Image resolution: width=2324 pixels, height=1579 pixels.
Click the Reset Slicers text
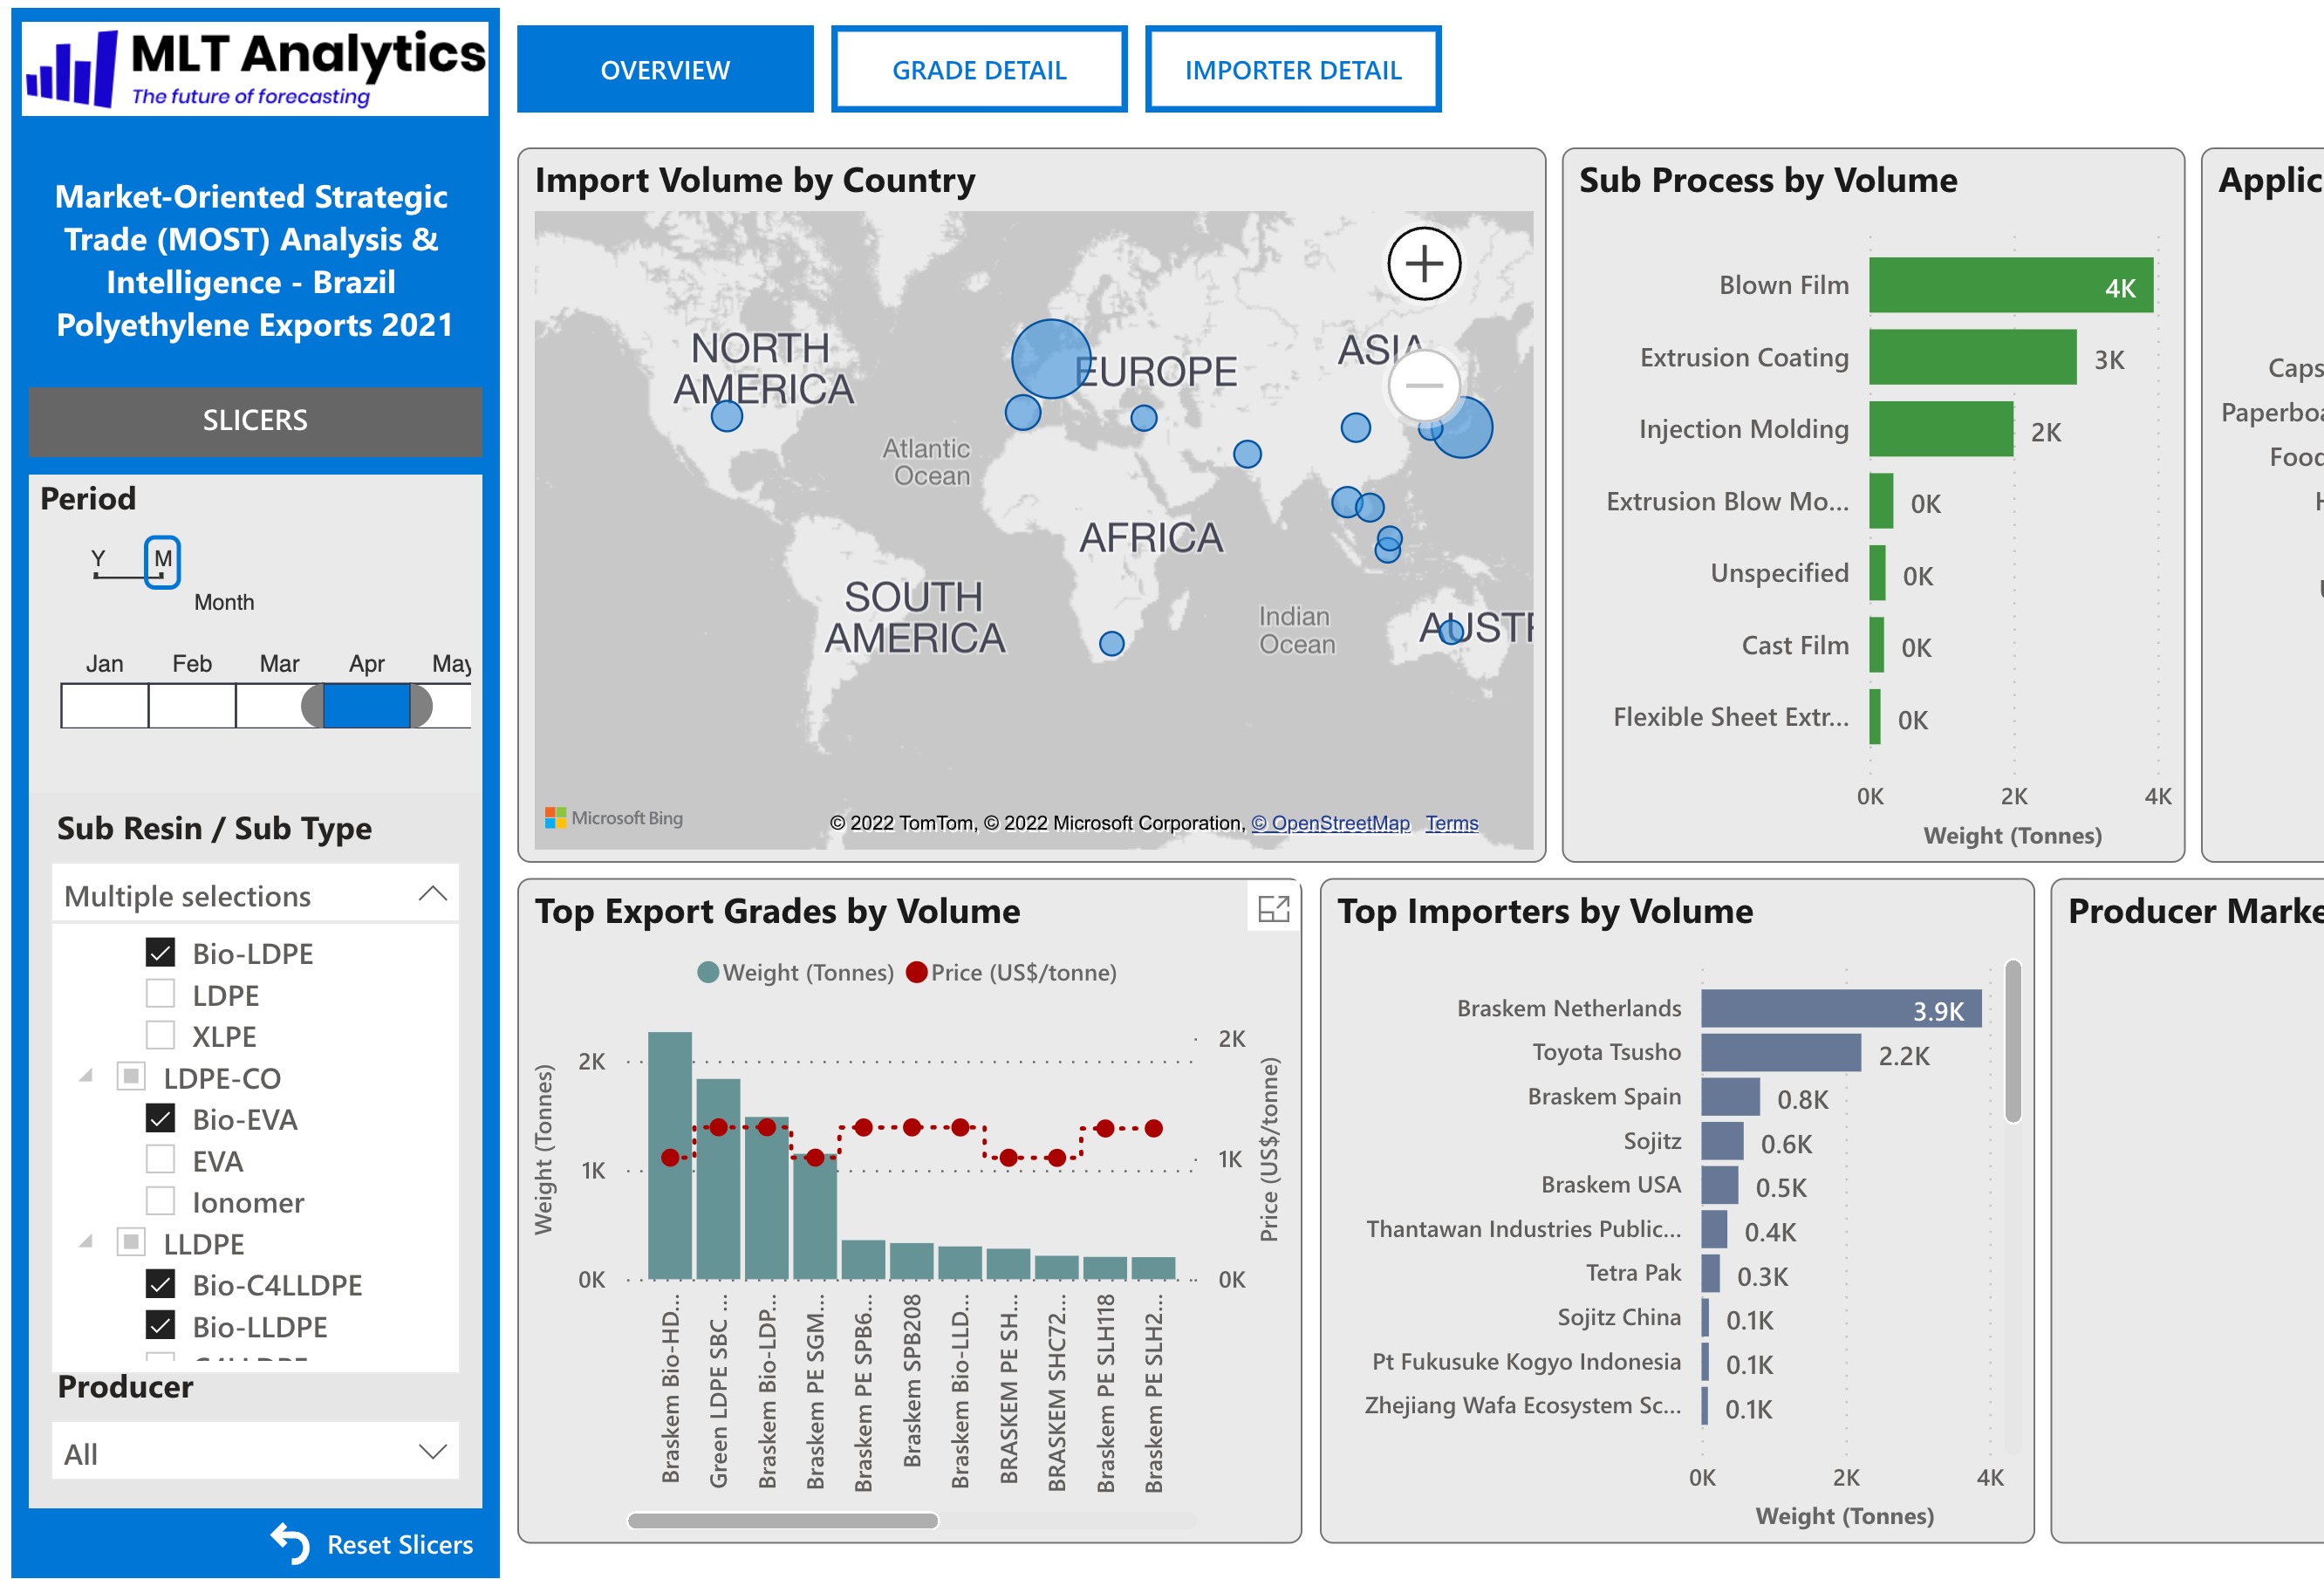pos(400,1544)
